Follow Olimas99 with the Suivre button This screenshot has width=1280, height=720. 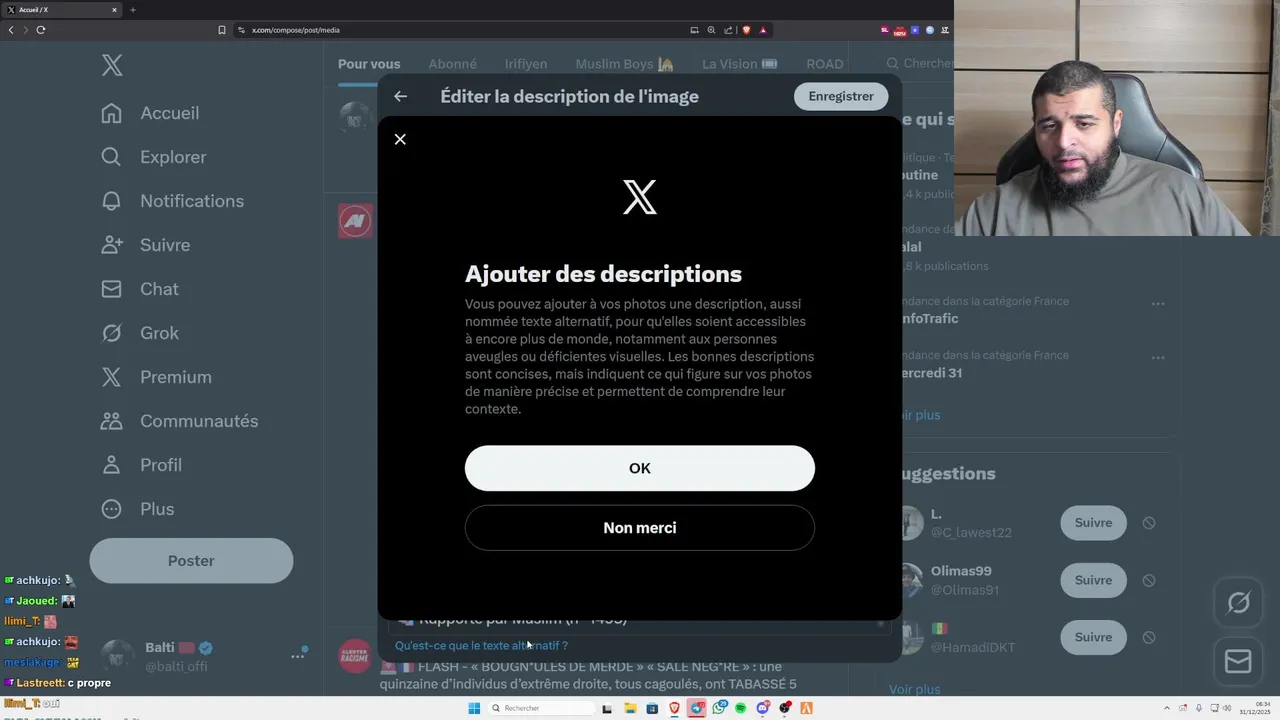1093,580
